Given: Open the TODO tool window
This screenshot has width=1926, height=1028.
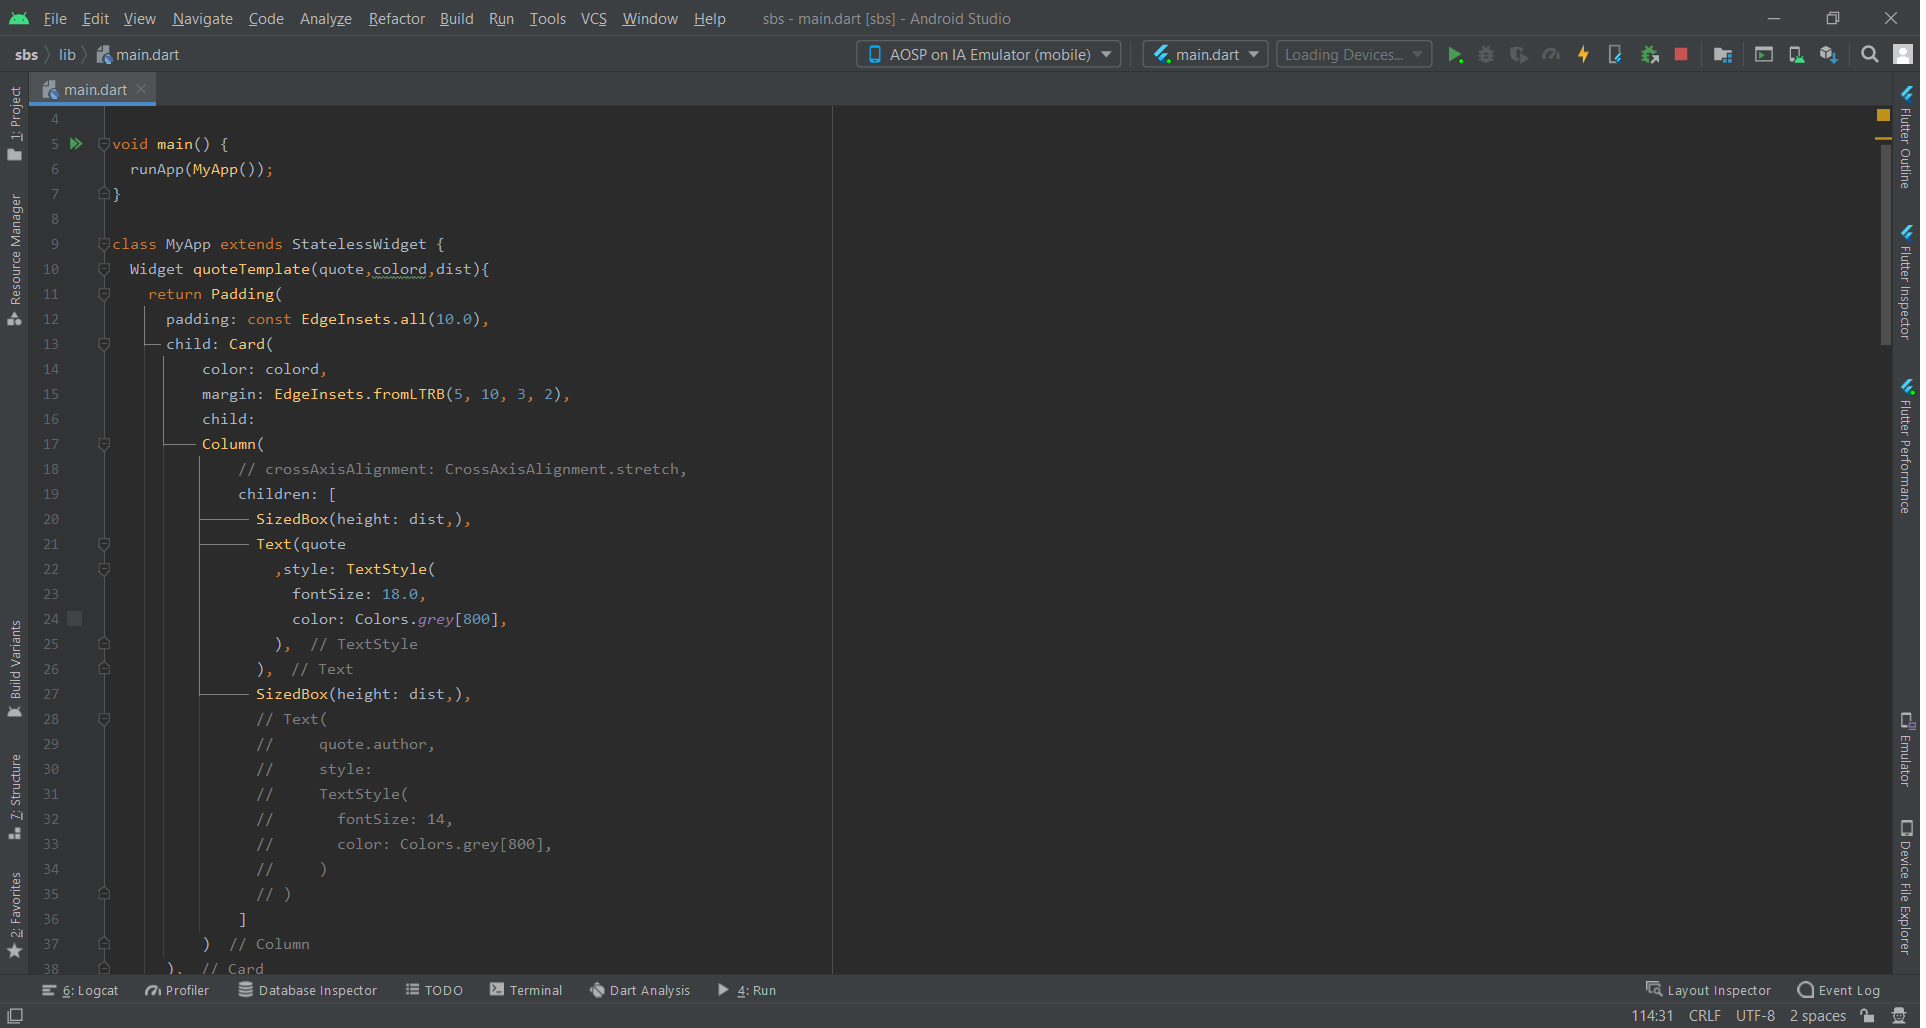Looking at the screenshot, I should [434, 991].
